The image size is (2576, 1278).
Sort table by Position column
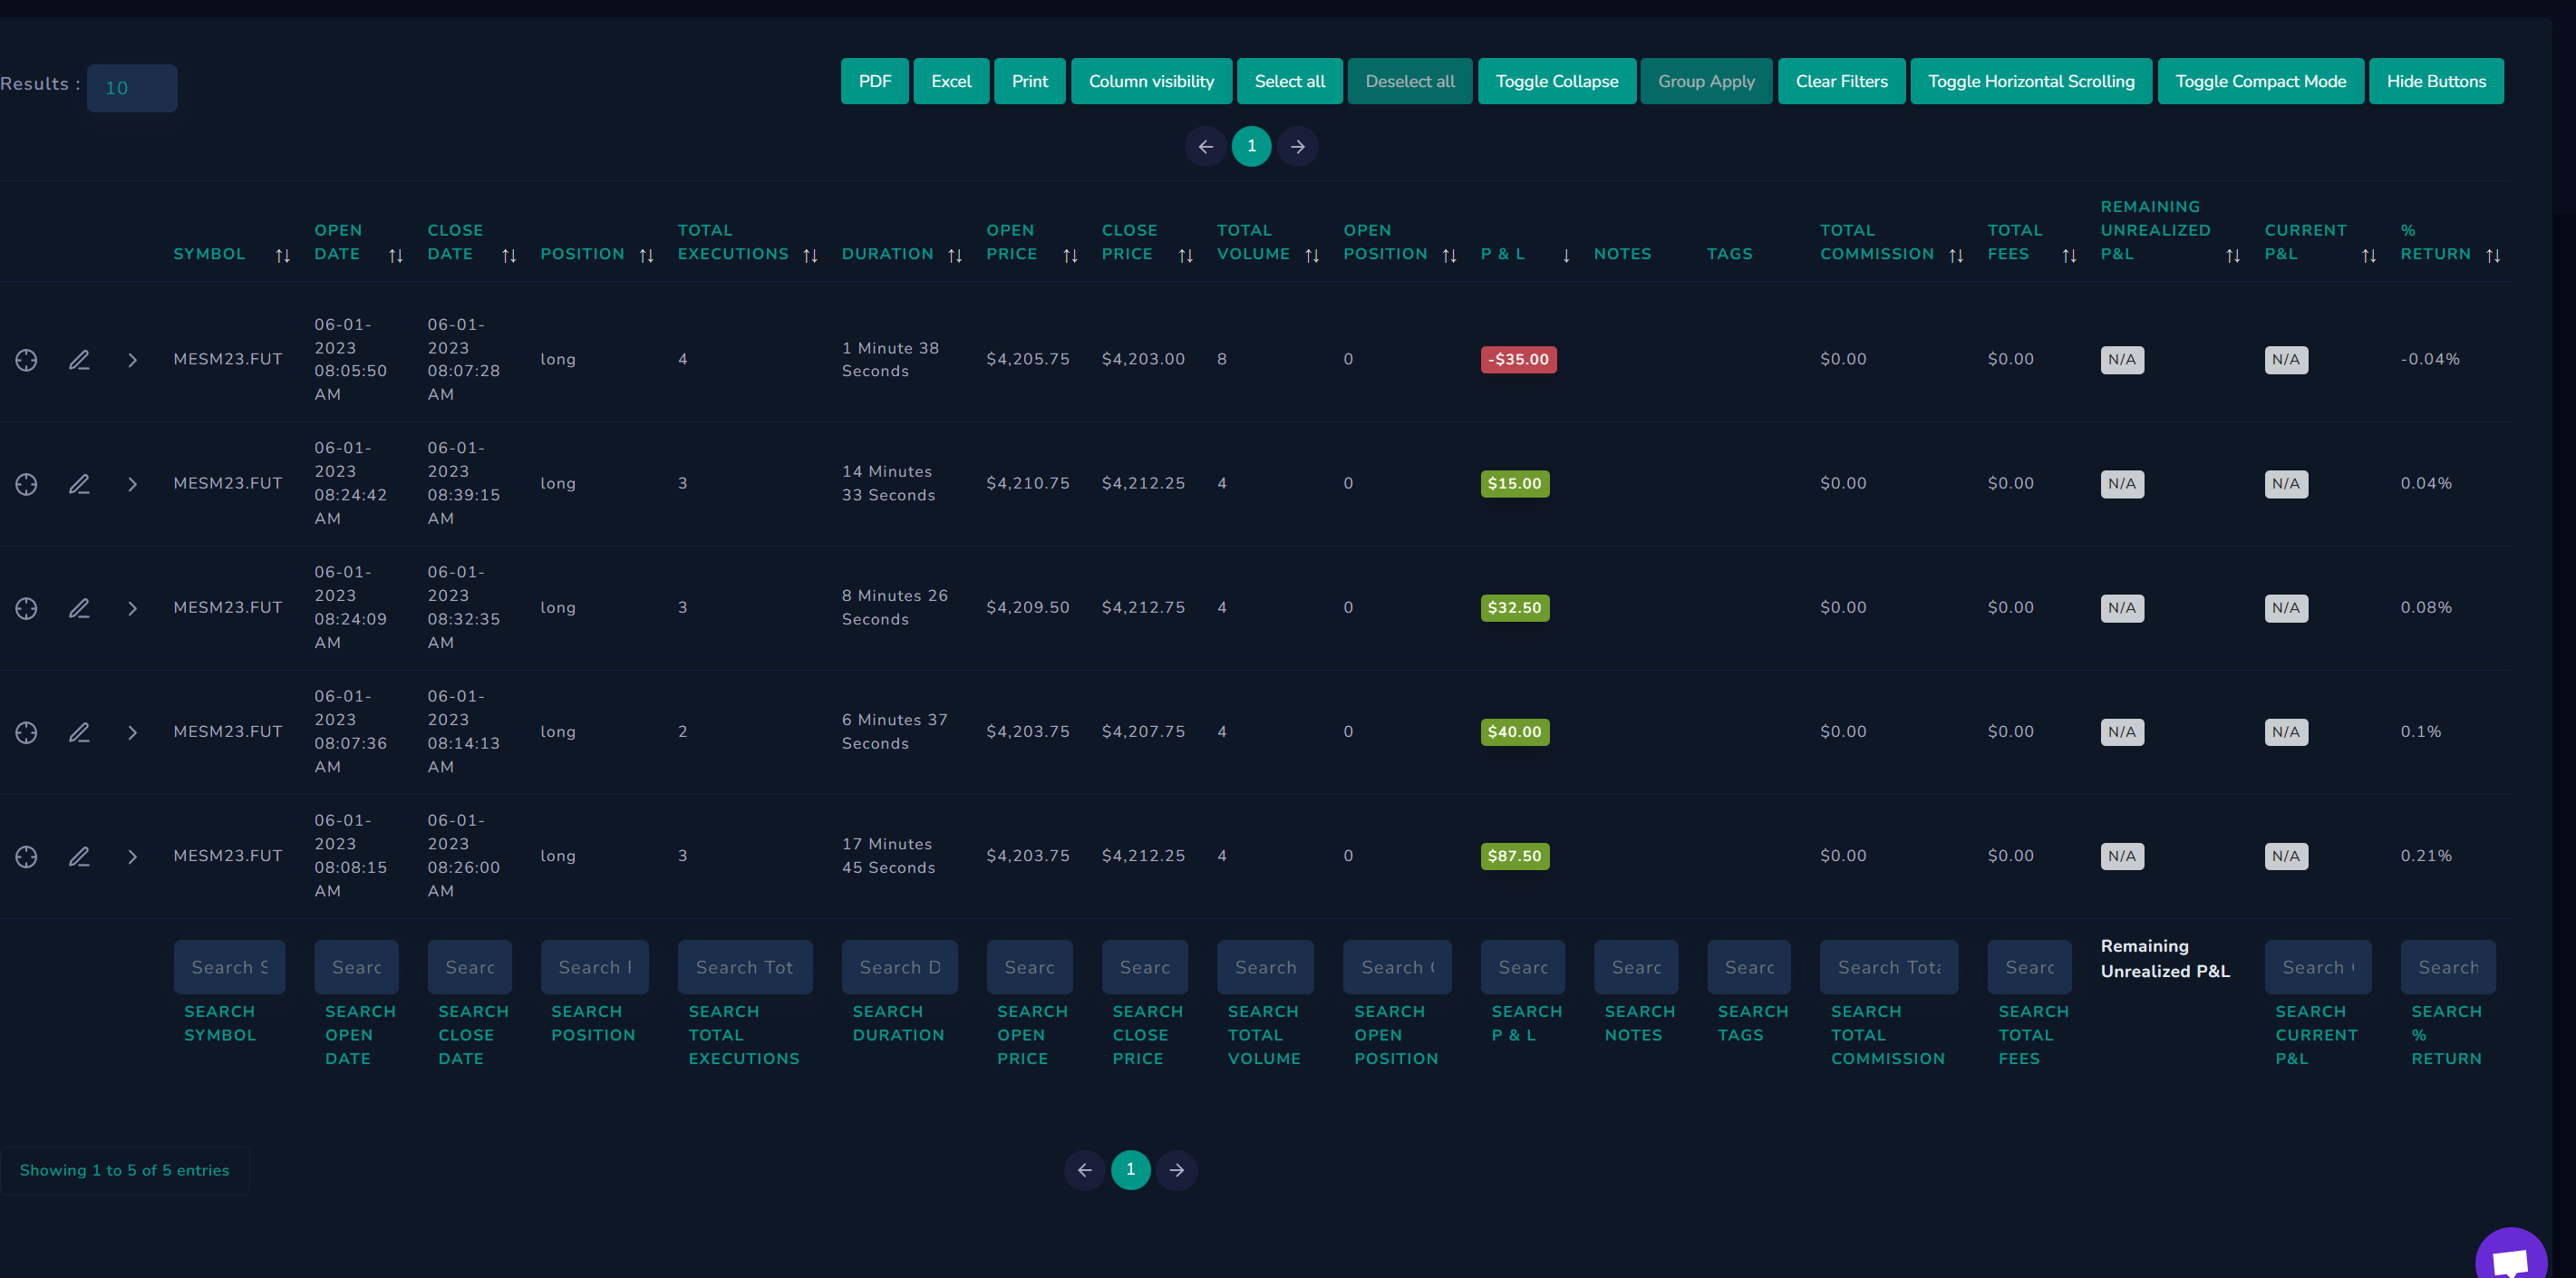tap(647, 256)
